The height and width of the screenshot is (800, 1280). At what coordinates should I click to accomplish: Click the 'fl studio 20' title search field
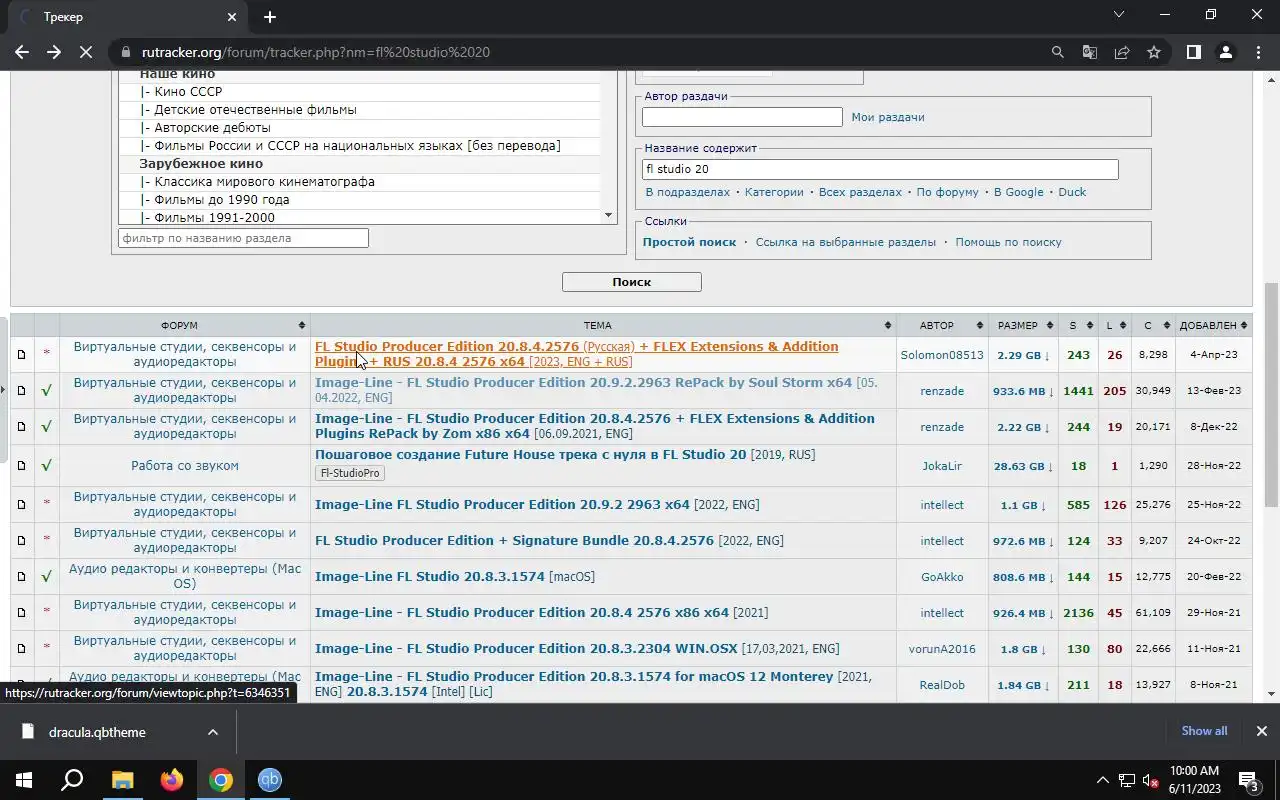coord(880,170)
